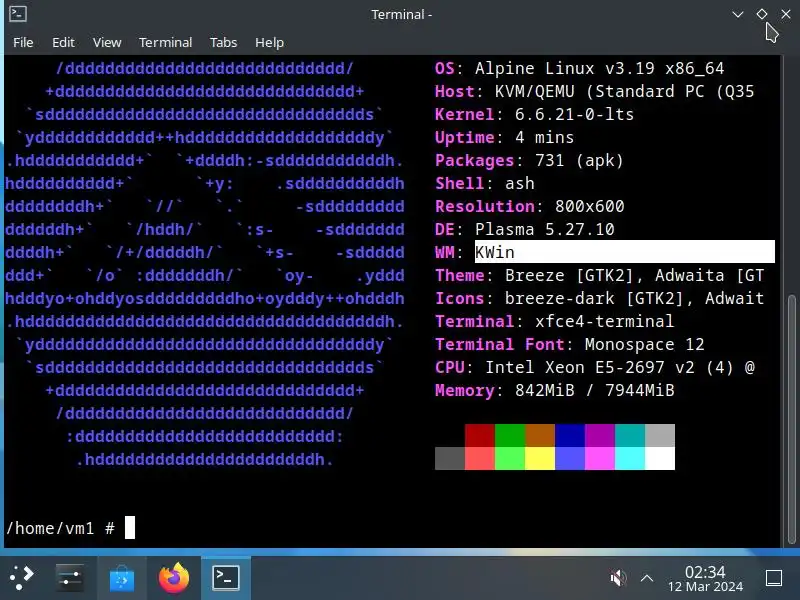Screen dimensions: 800x600
Task: Select the Terminal task in the taskbar
Action: [x=226, y=578]
